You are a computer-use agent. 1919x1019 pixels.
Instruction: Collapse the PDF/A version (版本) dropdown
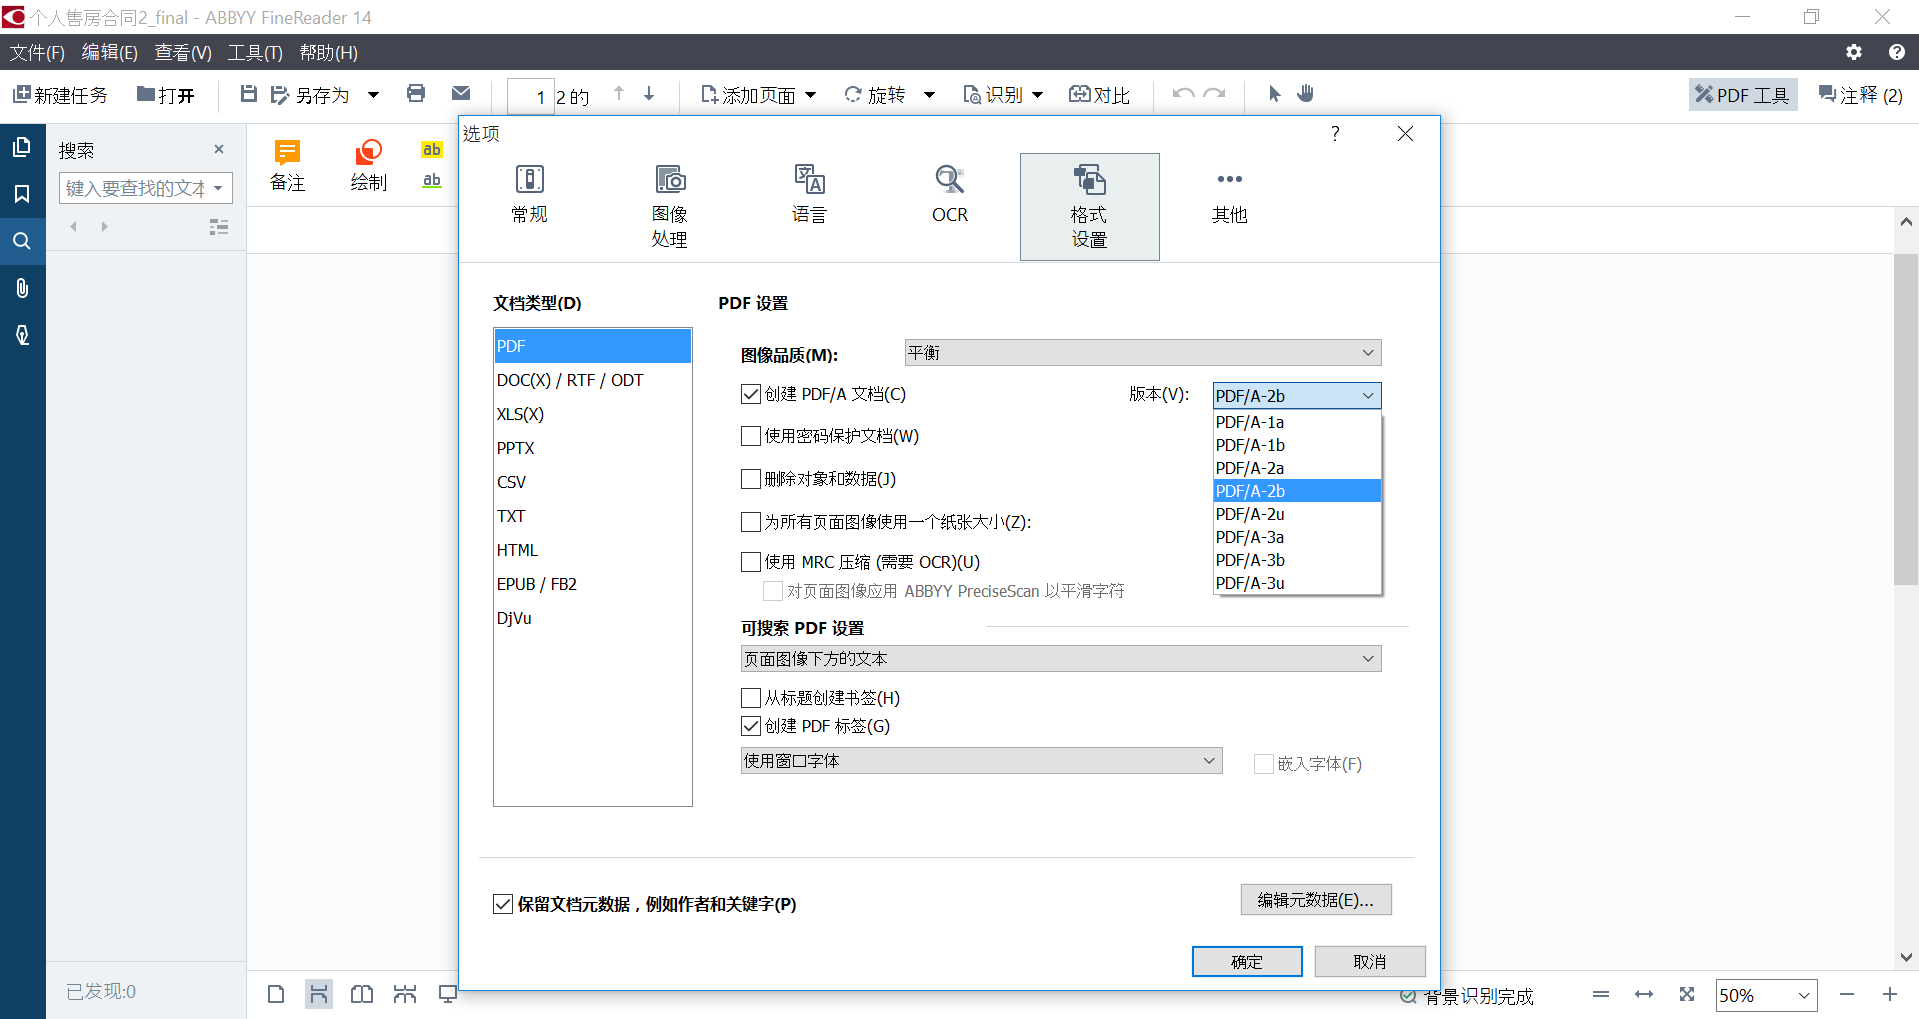coord(1297,396)
